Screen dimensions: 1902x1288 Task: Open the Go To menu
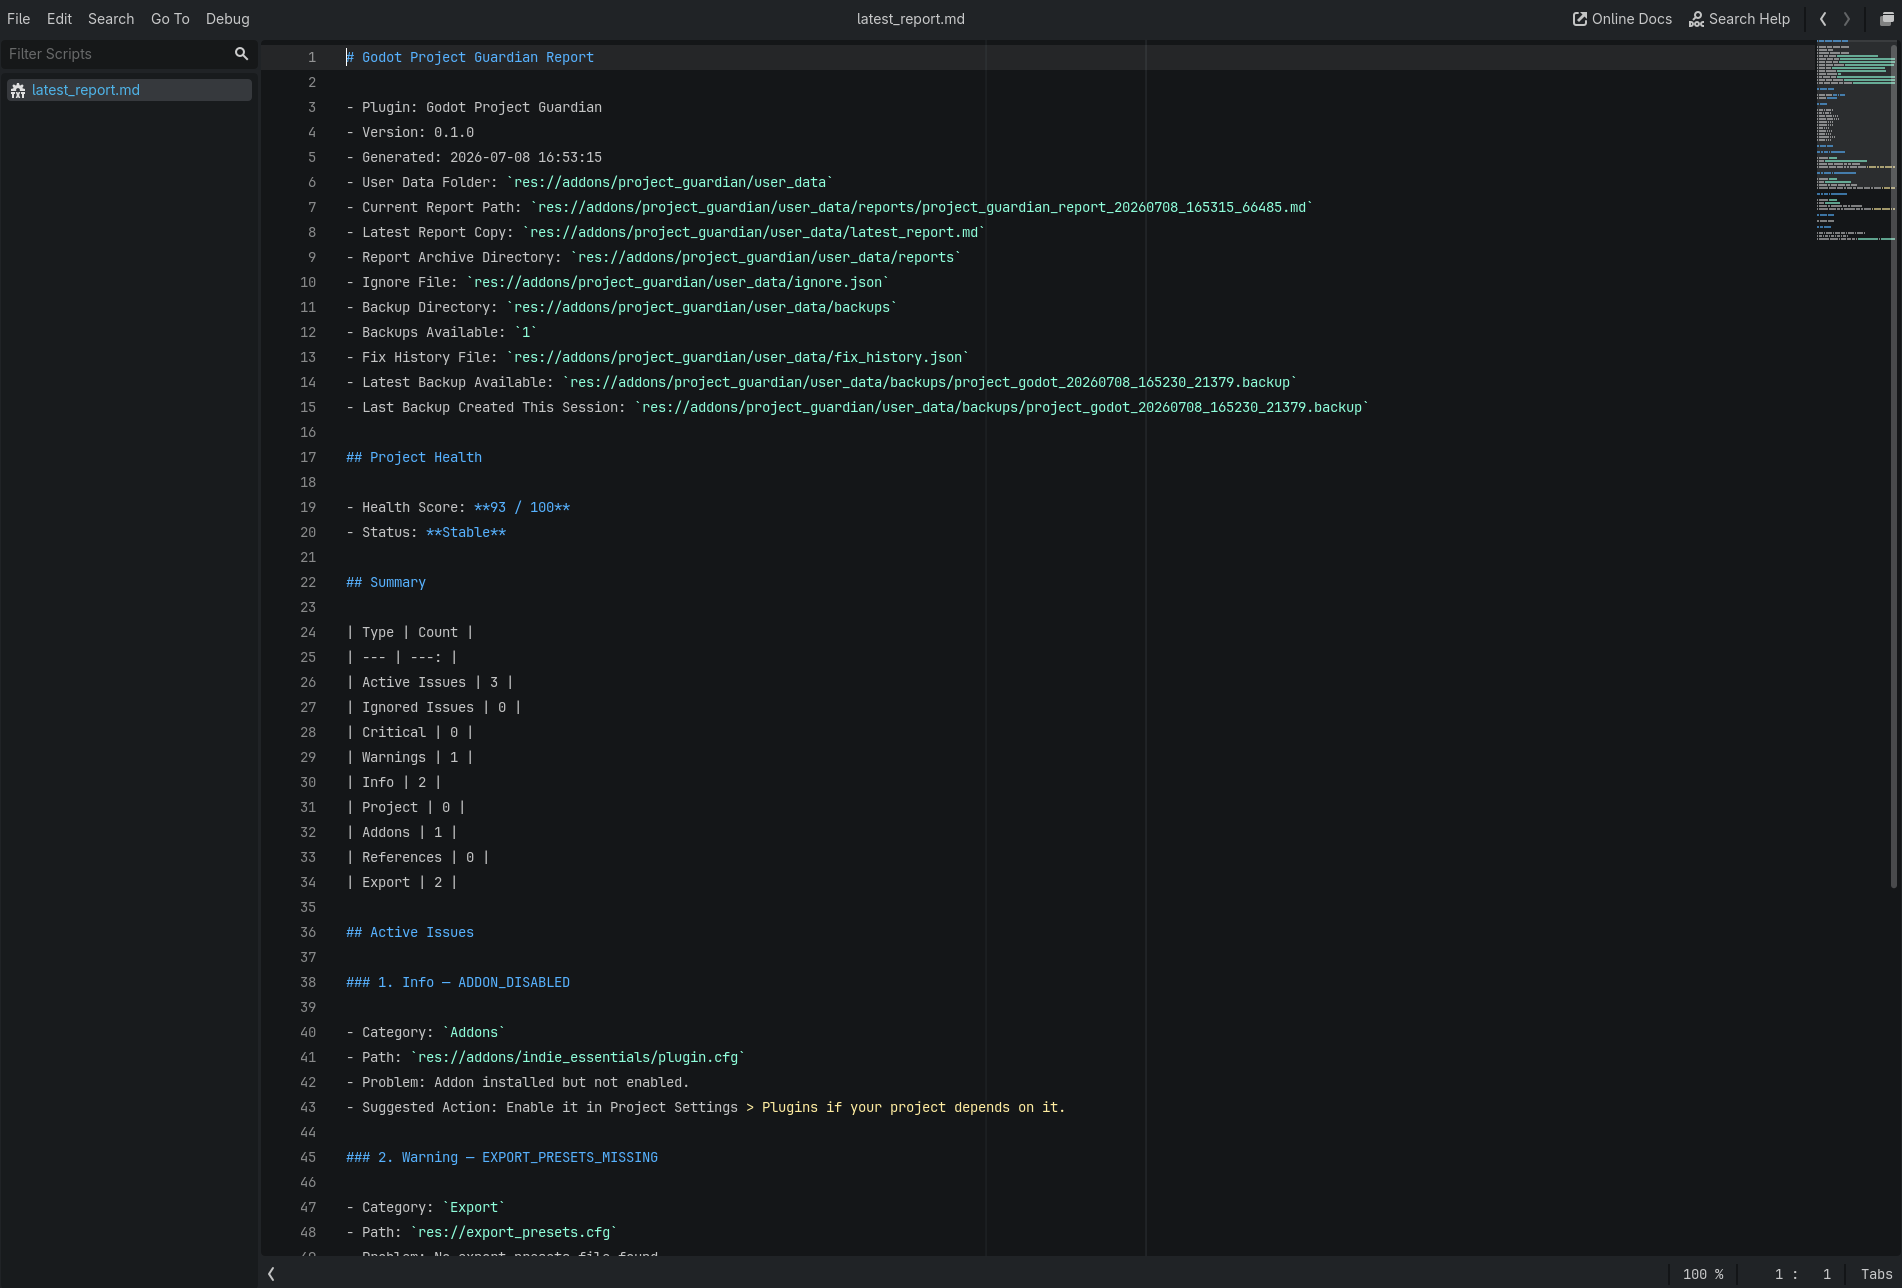click(x=170, y=19)
